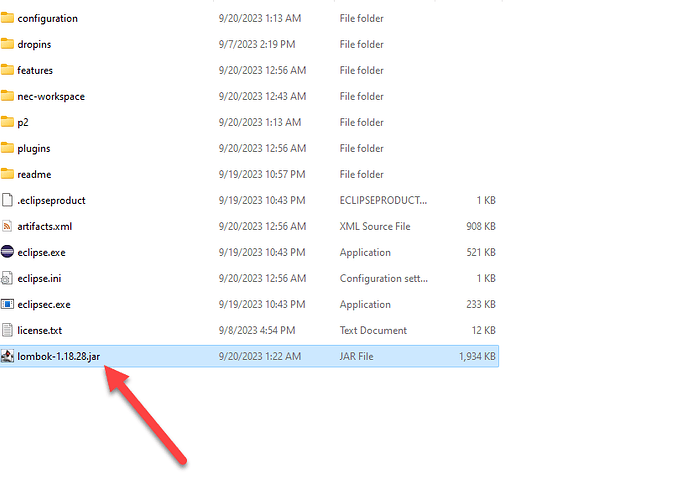
Task: Select the dropins folder name
Action: [34, 44]
